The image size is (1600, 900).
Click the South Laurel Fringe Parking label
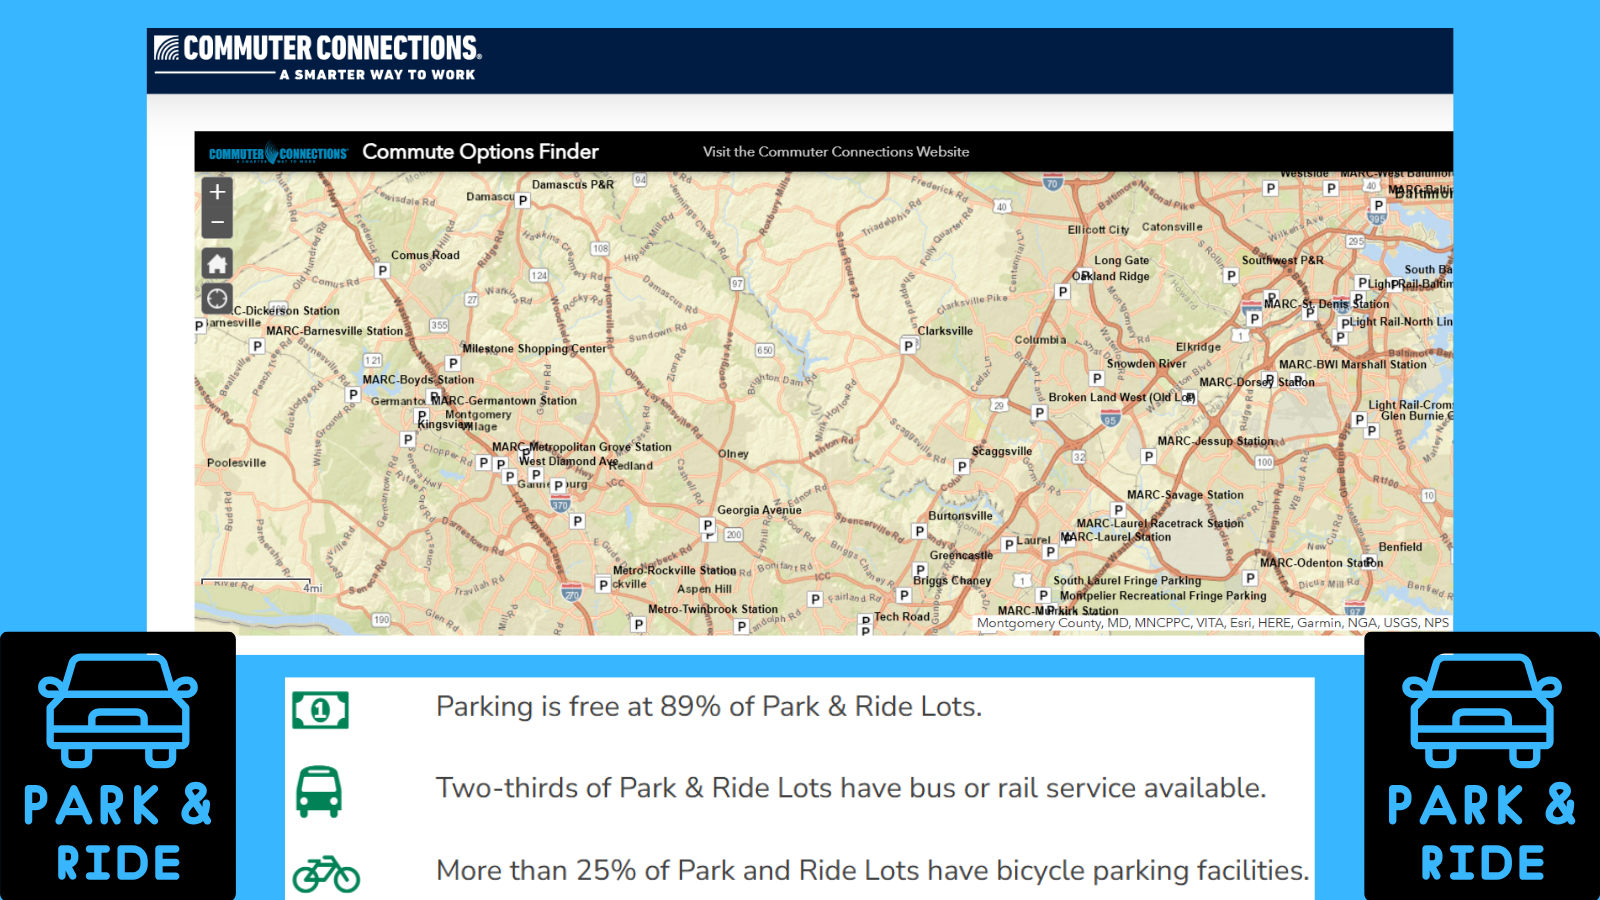point(1127,581)
